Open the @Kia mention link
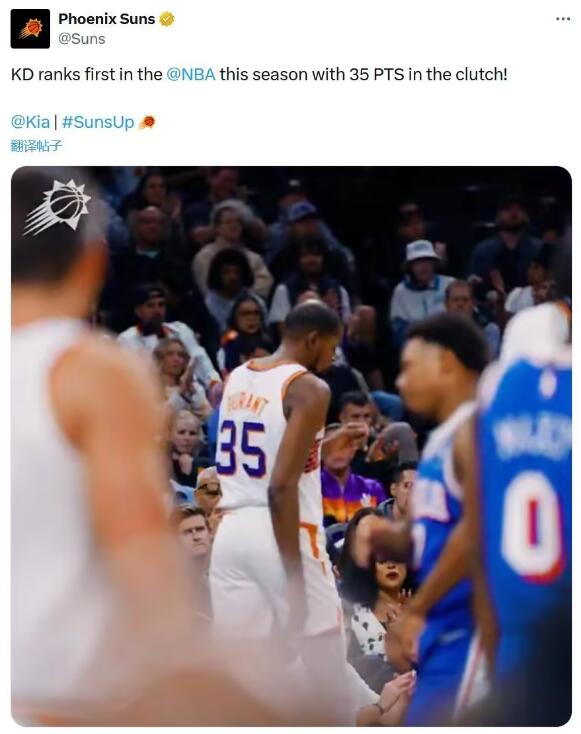The image size is (581, 734). point(30,122)
